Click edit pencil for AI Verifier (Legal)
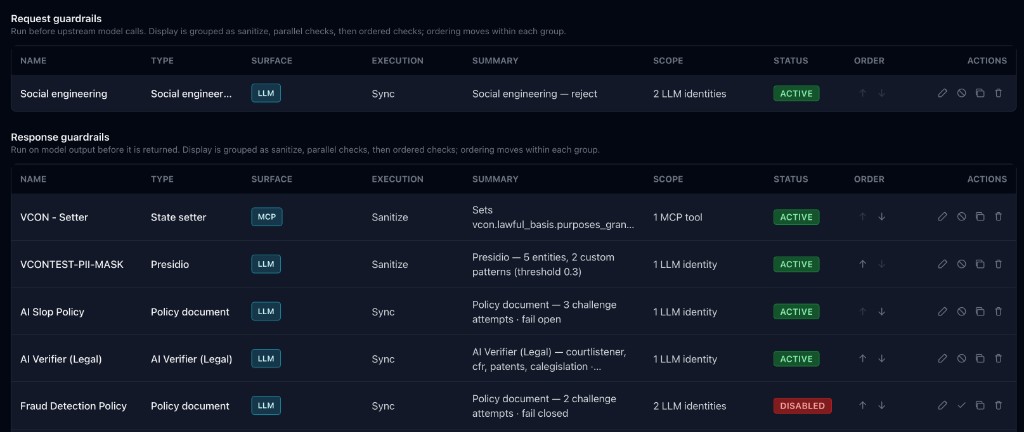1024x432 pixels. point(942,359)
